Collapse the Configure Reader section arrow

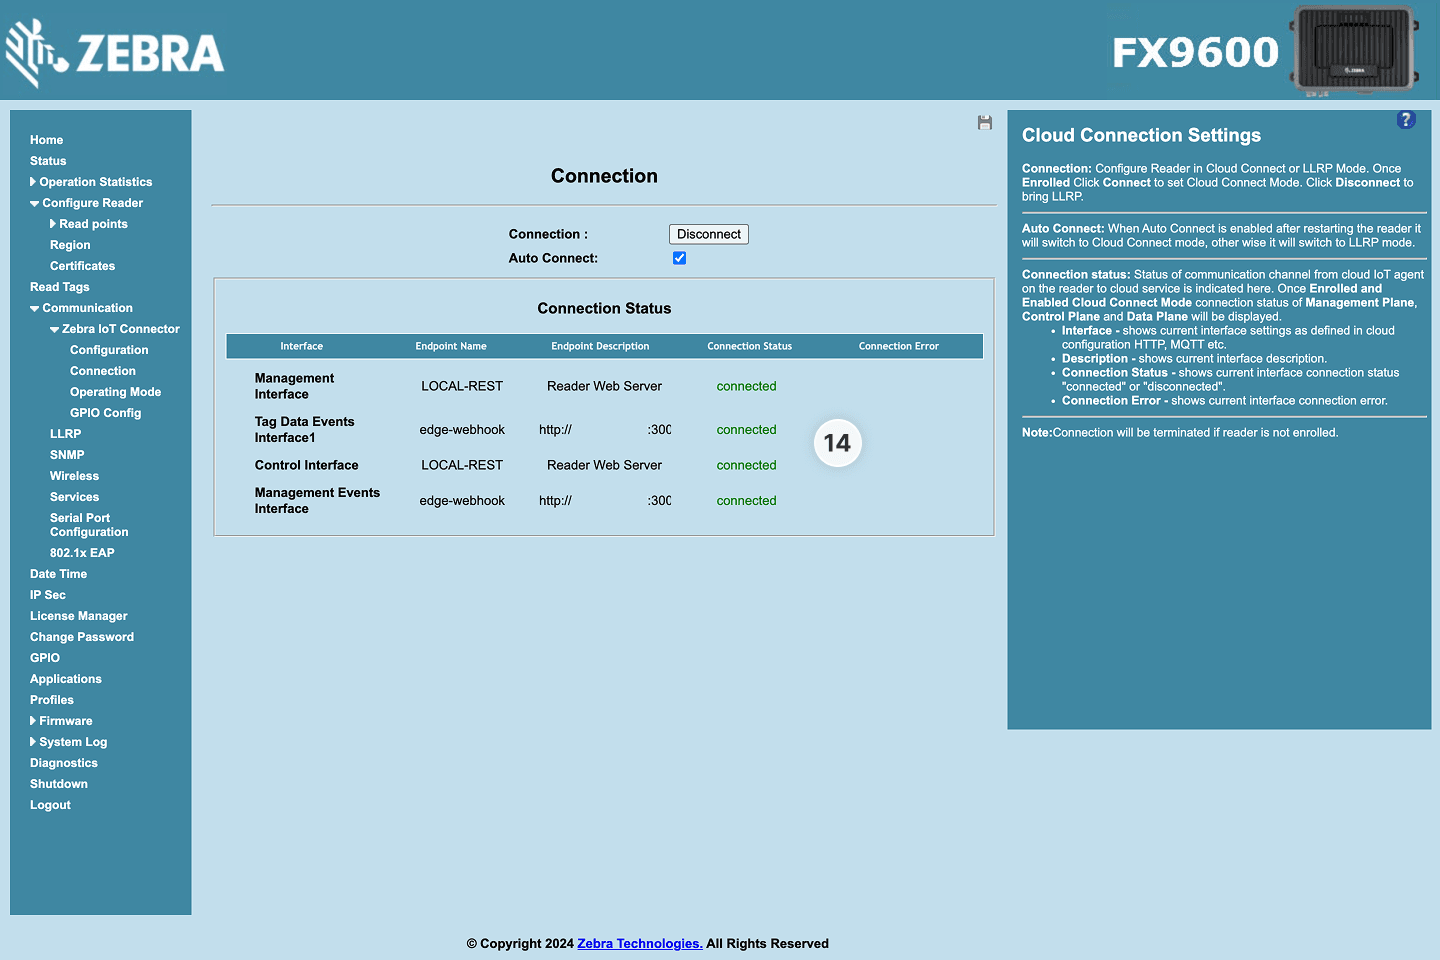click(35, 203)
